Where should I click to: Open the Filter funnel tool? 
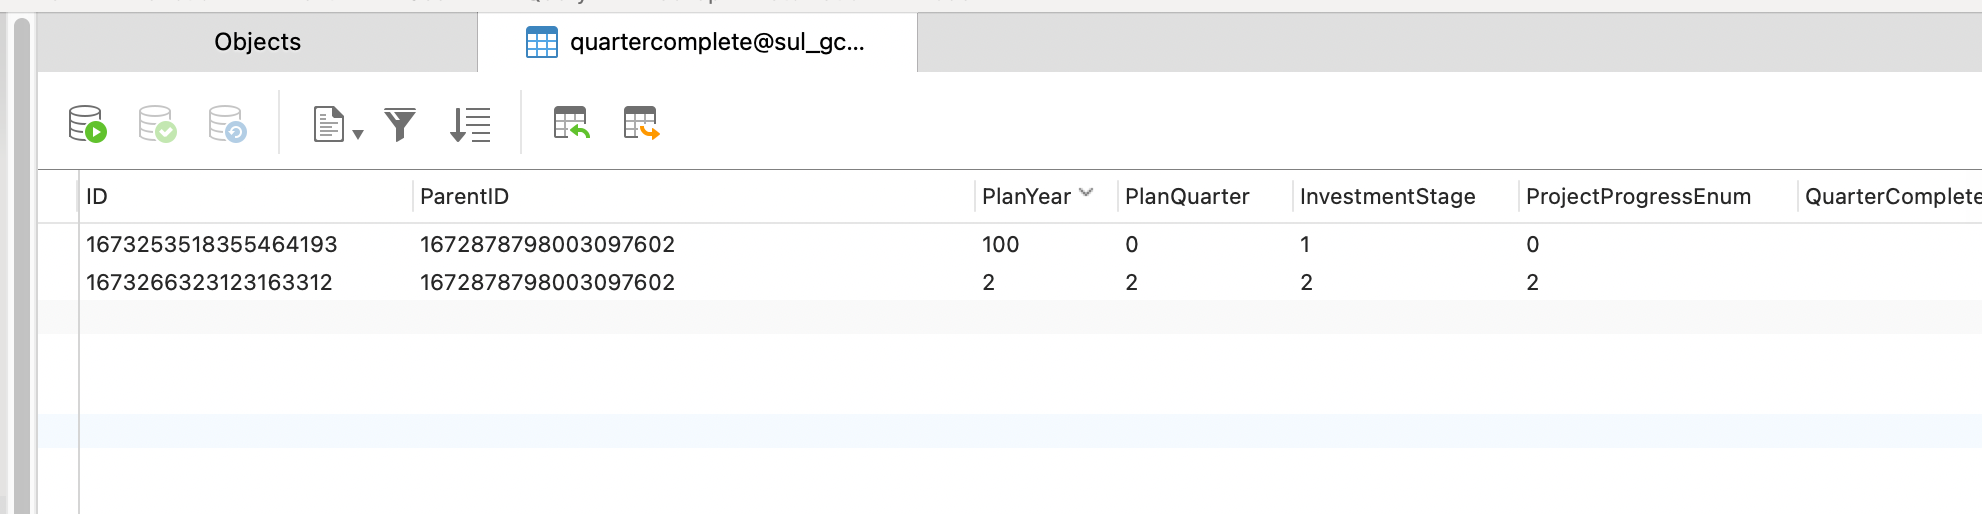400,125
